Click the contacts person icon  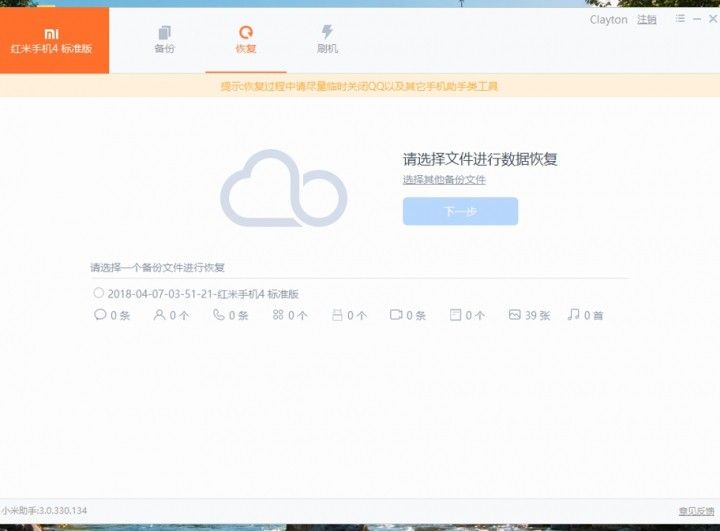159,315
